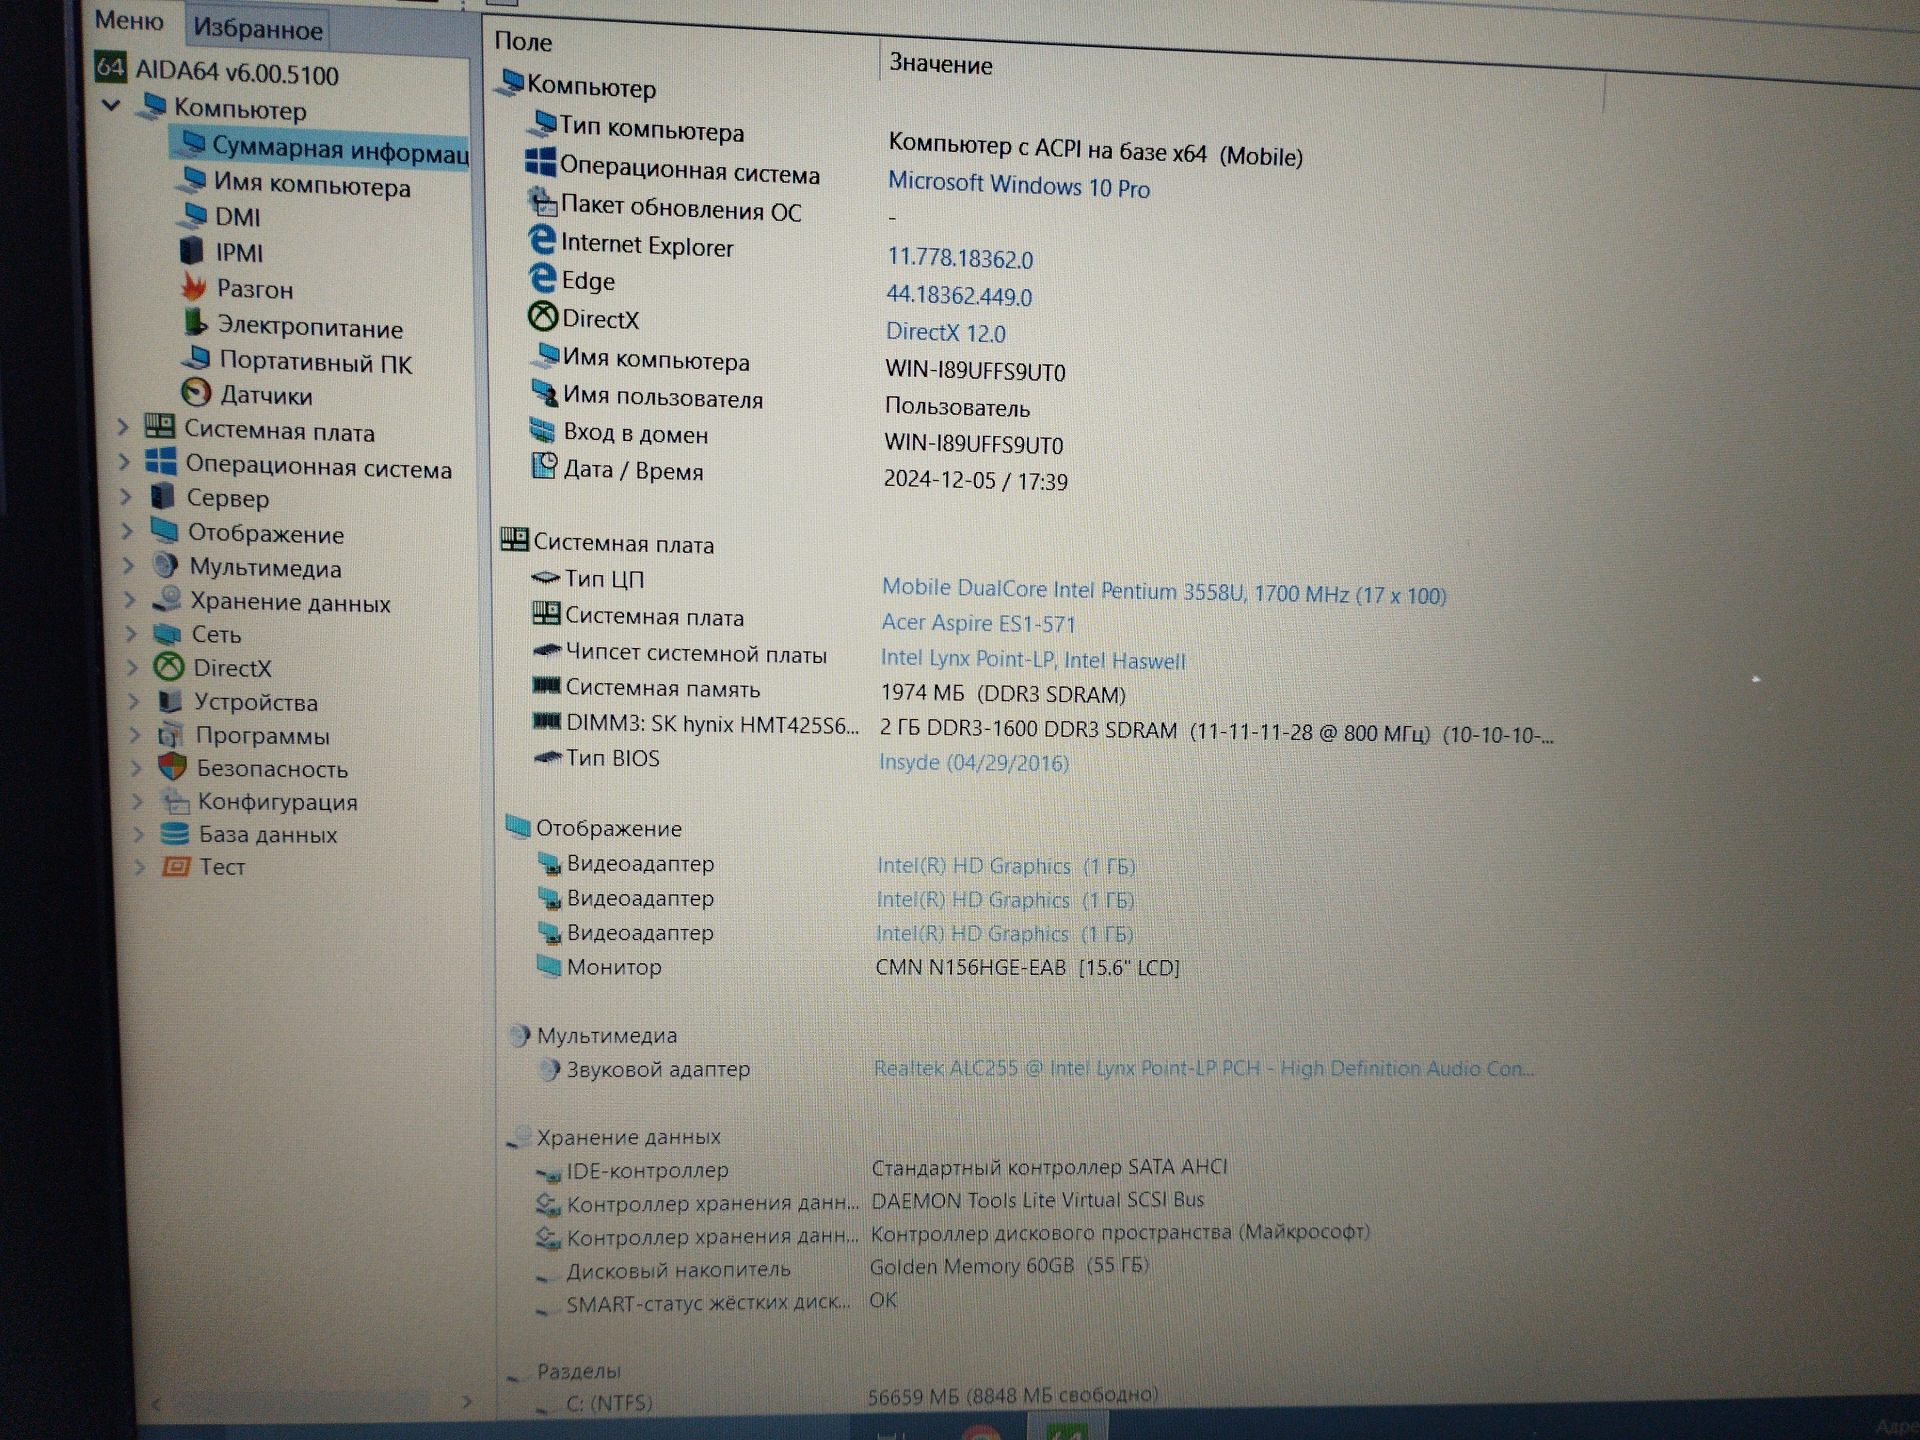
Task: Expand the Сервер tree node
Action: coord(126,496)
